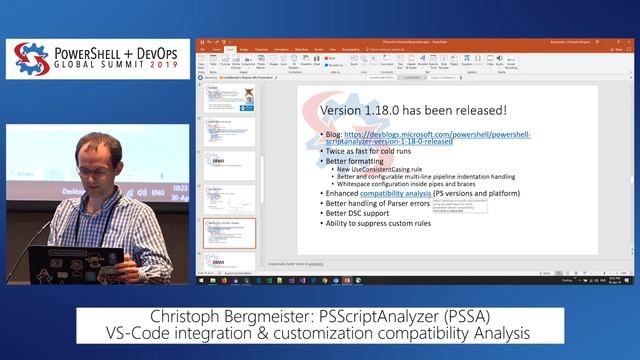Open the Table insert dropdown
Screen dimensions: 640x360
[x=213, y=62]
